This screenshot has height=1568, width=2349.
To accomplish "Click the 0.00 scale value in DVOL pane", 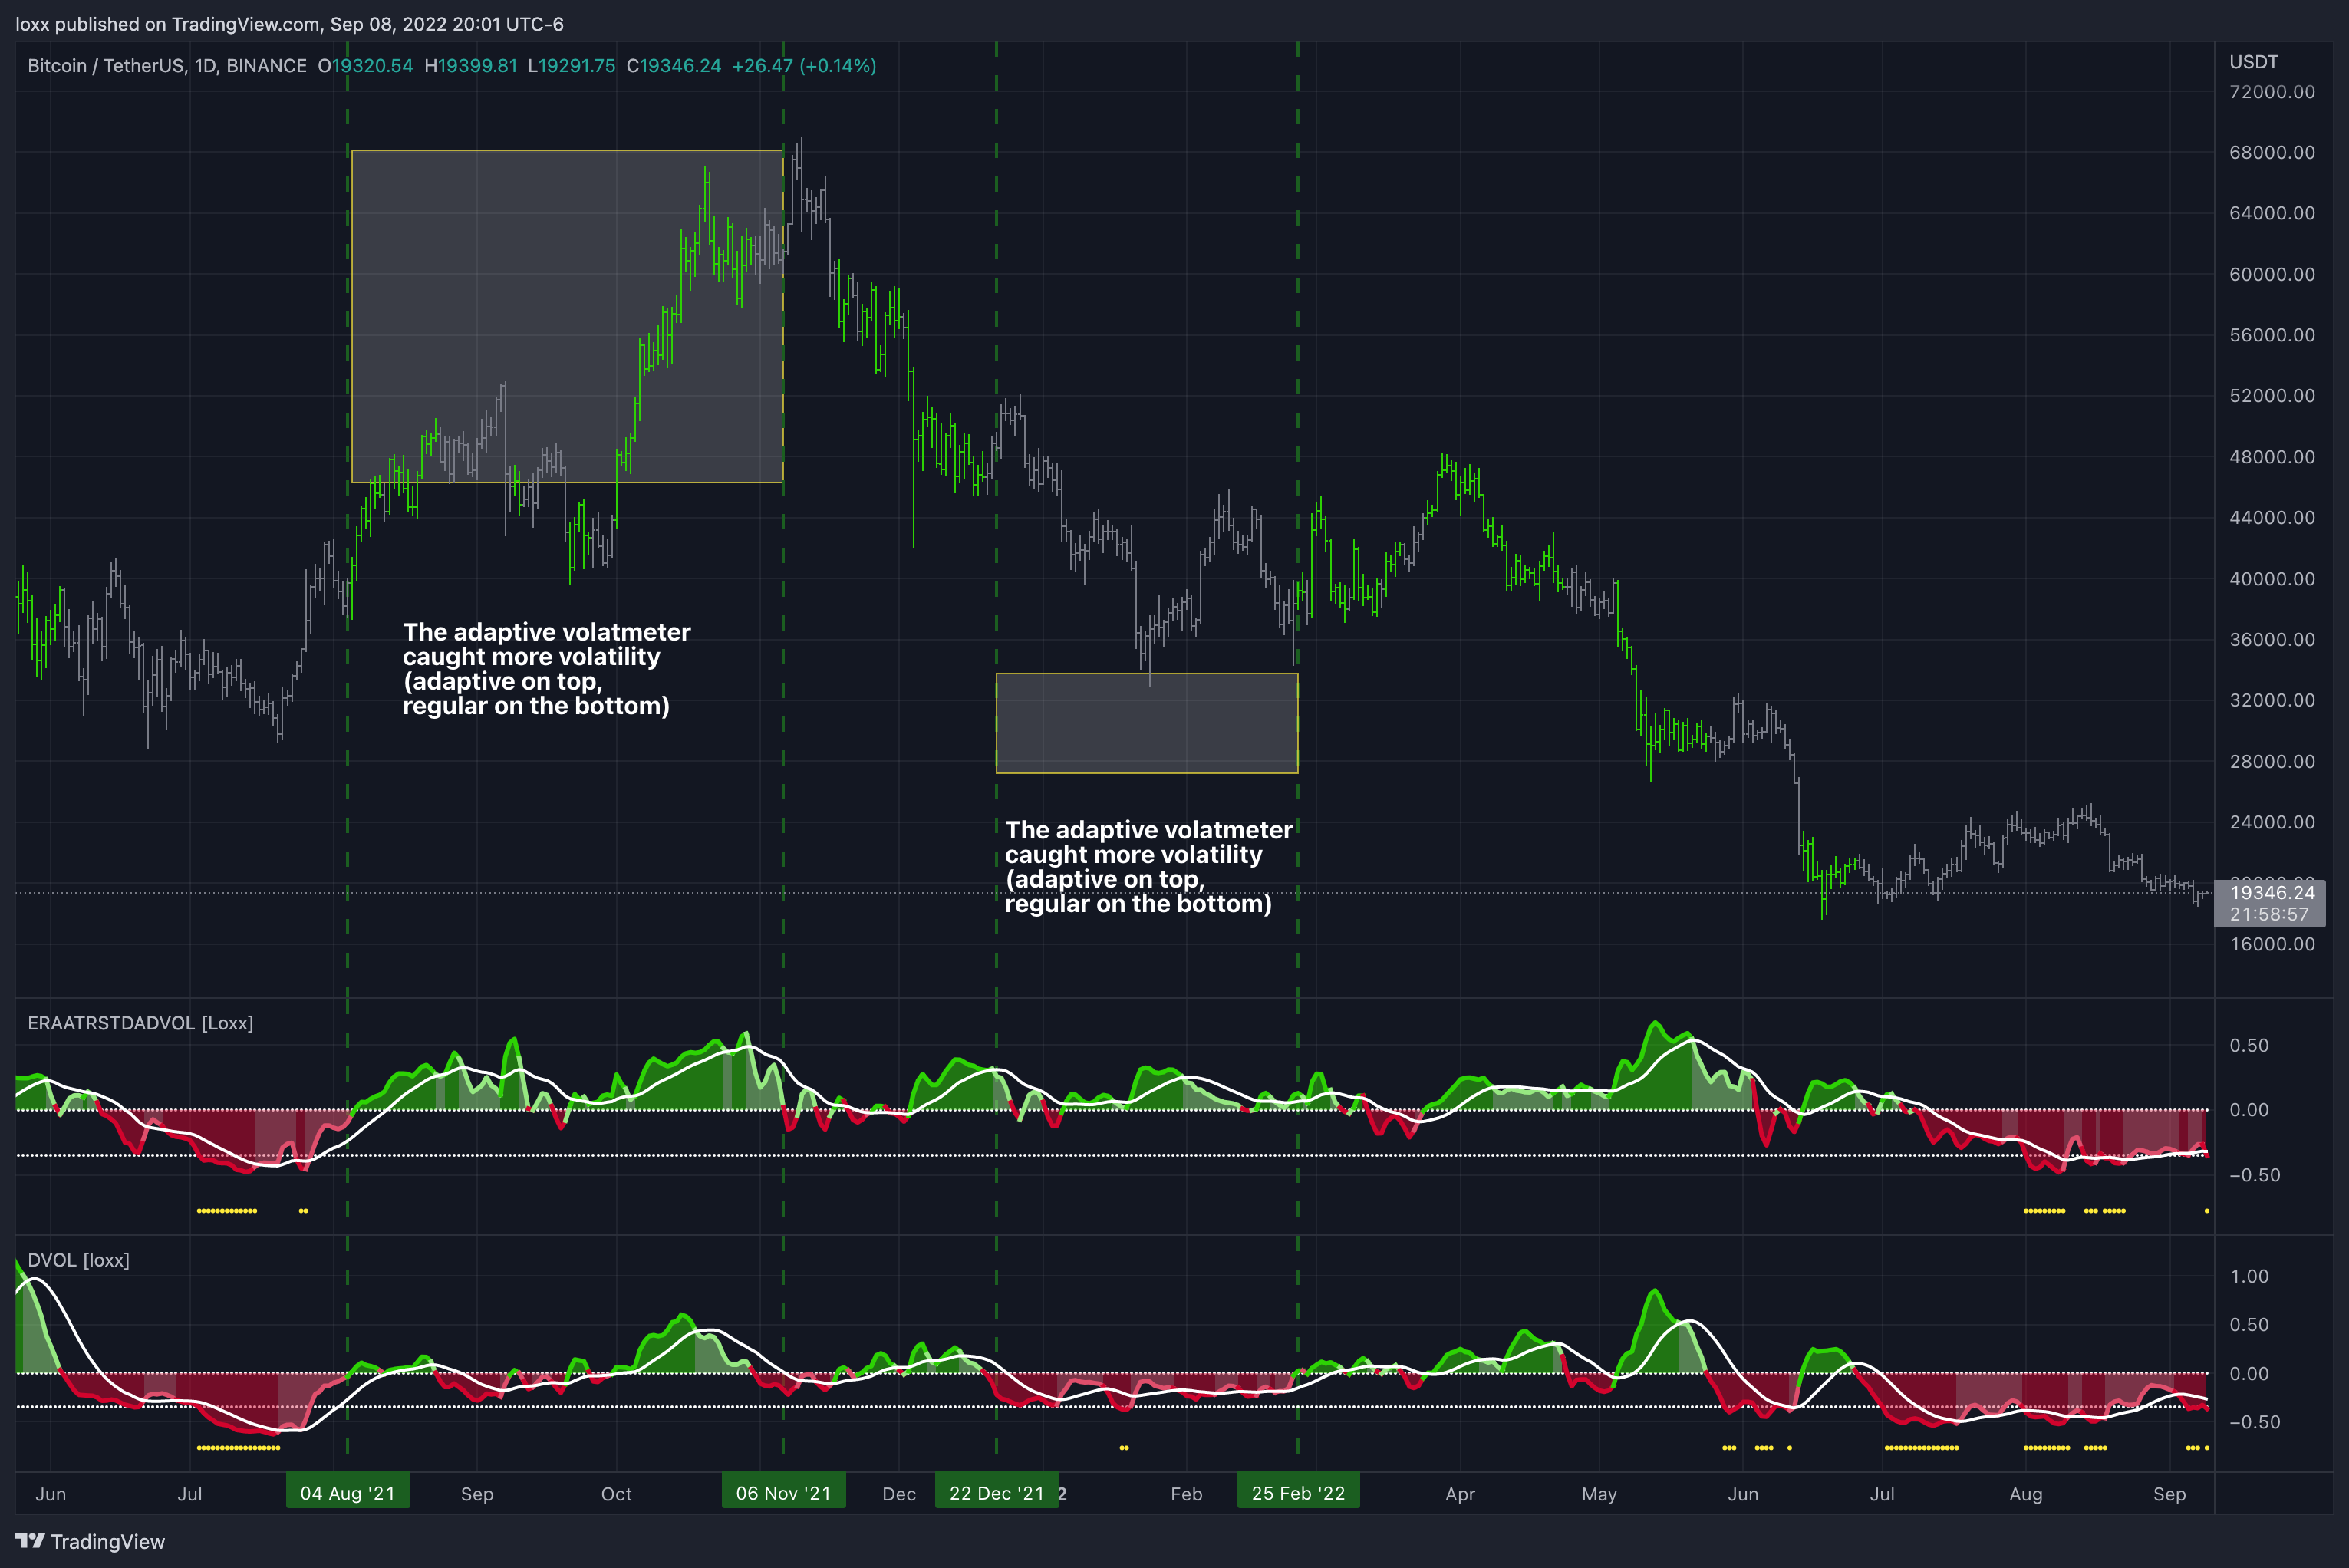I will 2249,1374.
